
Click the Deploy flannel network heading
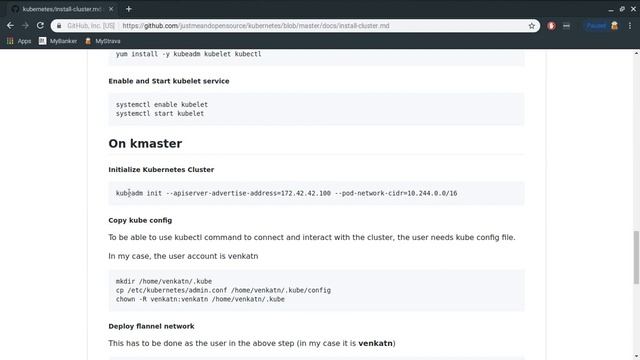(x=151, y=326)
